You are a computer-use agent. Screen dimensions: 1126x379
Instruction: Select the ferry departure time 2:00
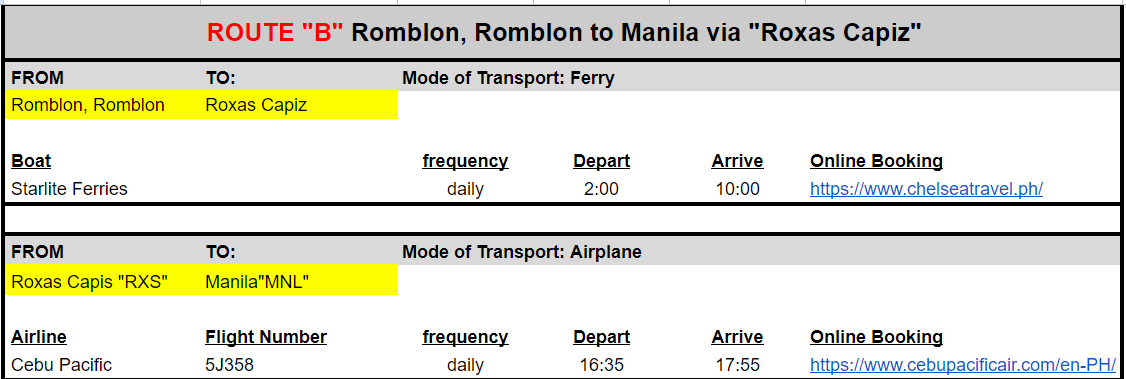[x=601, y=189]
